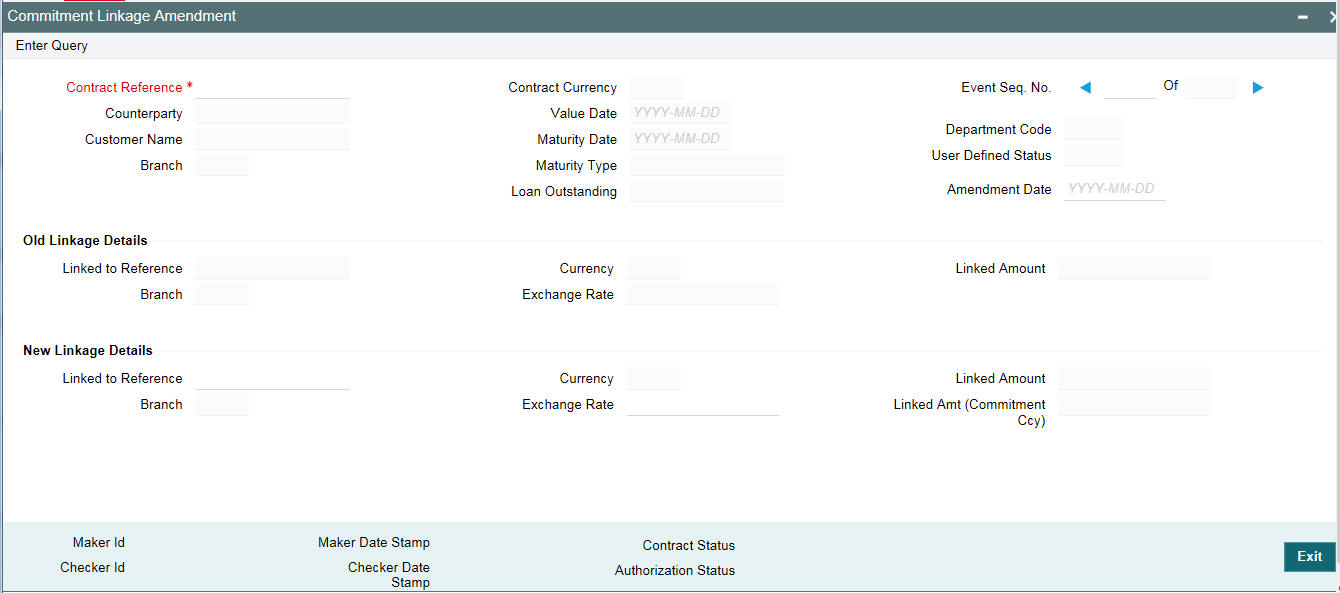Minimize the Commitment Linkage Amendment window

[1303, 17]
